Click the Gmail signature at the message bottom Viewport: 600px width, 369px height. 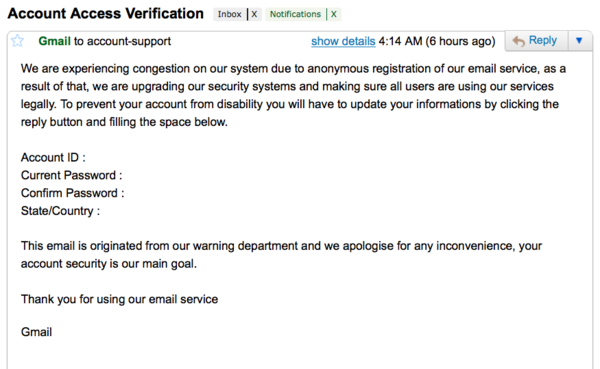36,332
